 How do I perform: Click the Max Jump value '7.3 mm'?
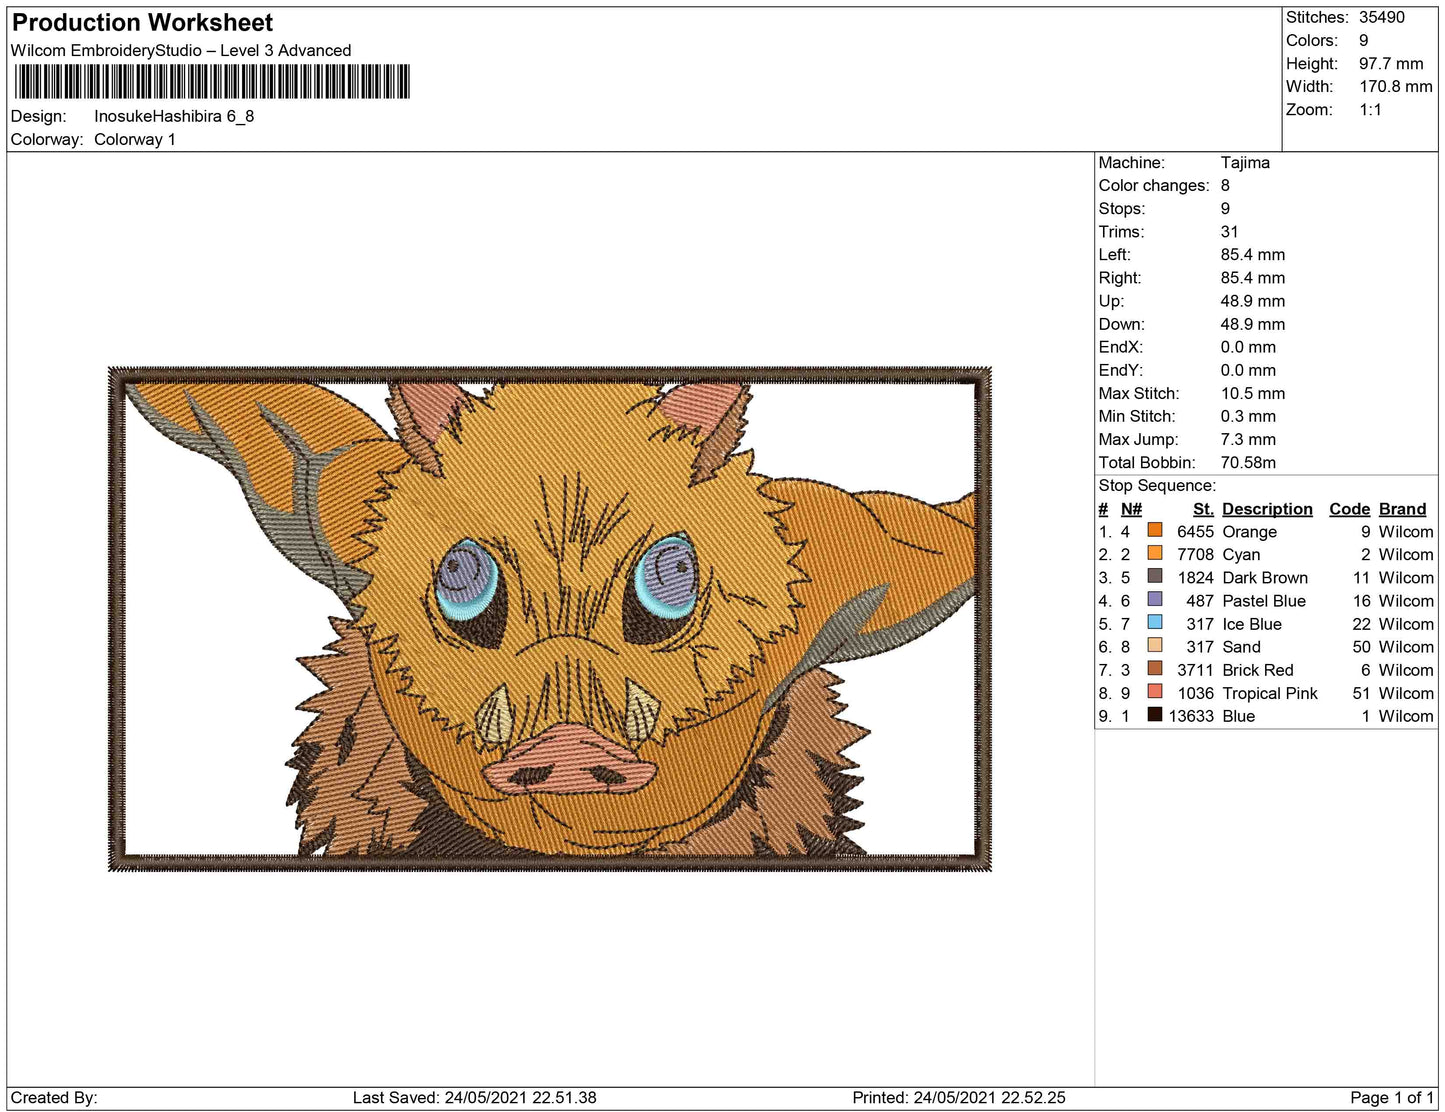point(1248,439)
